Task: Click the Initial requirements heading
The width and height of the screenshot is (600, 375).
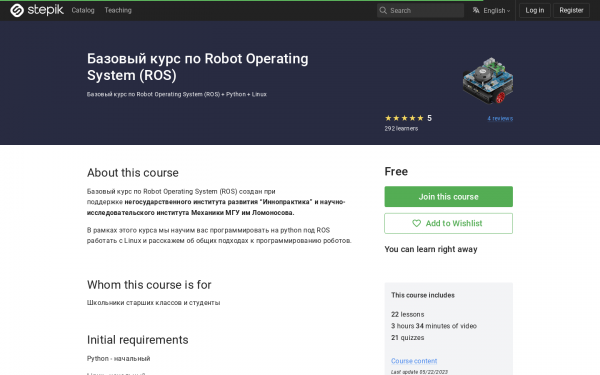Action: pos(137,340)
